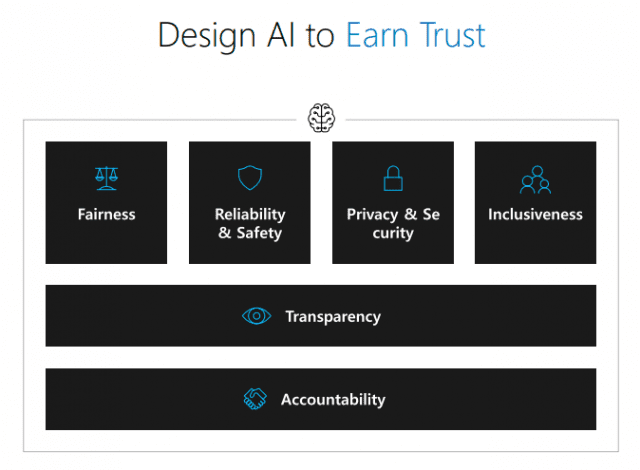Click the Inclusiveness tile's lower dark area
This screenshot has height=470, width=640.
(x=536, y=244)
